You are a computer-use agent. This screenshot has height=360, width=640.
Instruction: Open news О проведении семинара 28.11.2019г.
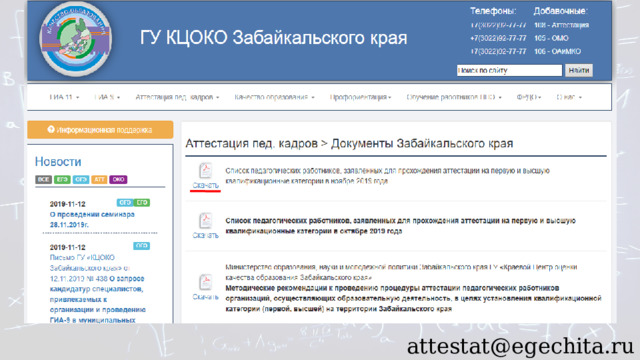[92, 220]
